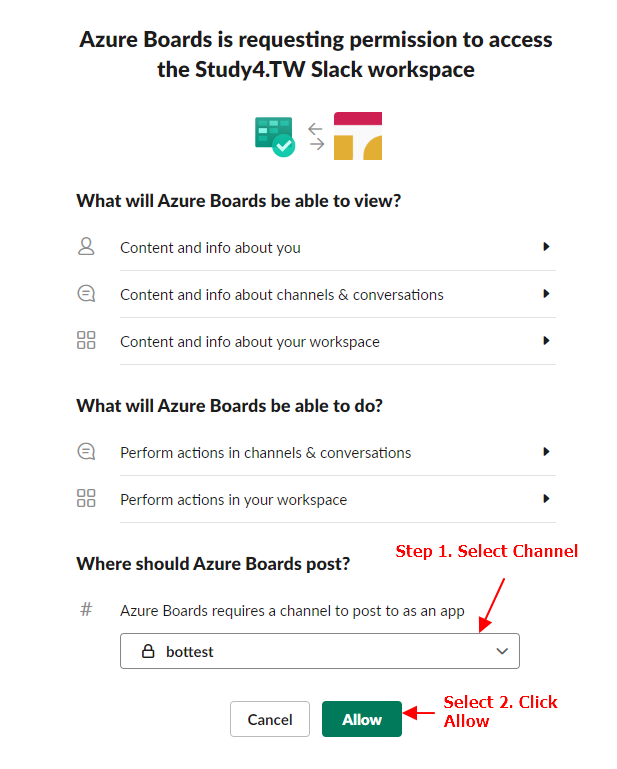Screen dimensions: 617x769
Task: Expand 'Perform actions in channels & conversations' arrow
Action: pos(546,452)
